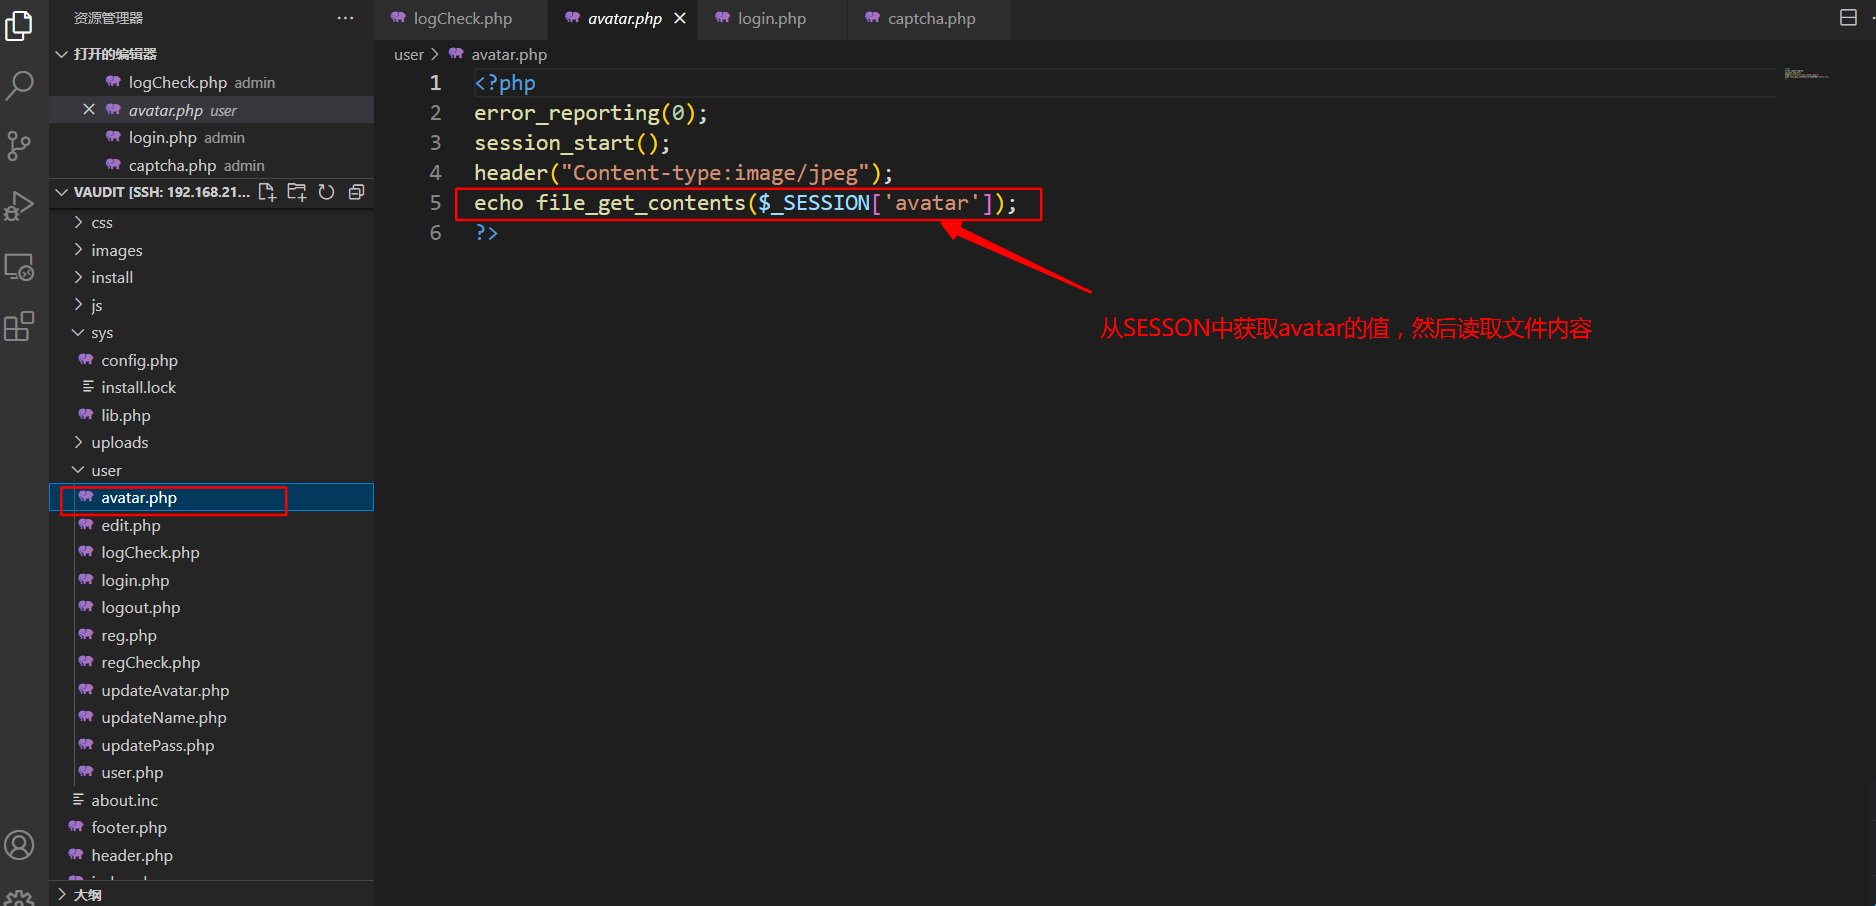Open the explorer more actions ellipsis
Image resolution: width=1876 pixels, height=906 pixels.
pyautogui.click(x=345, y=18)
